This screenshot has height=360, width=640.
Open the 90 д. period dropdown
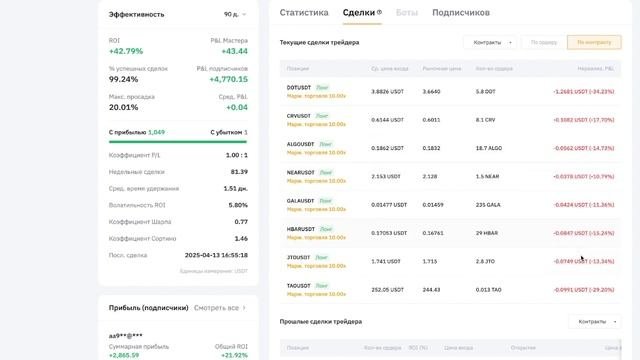[235, 14]
